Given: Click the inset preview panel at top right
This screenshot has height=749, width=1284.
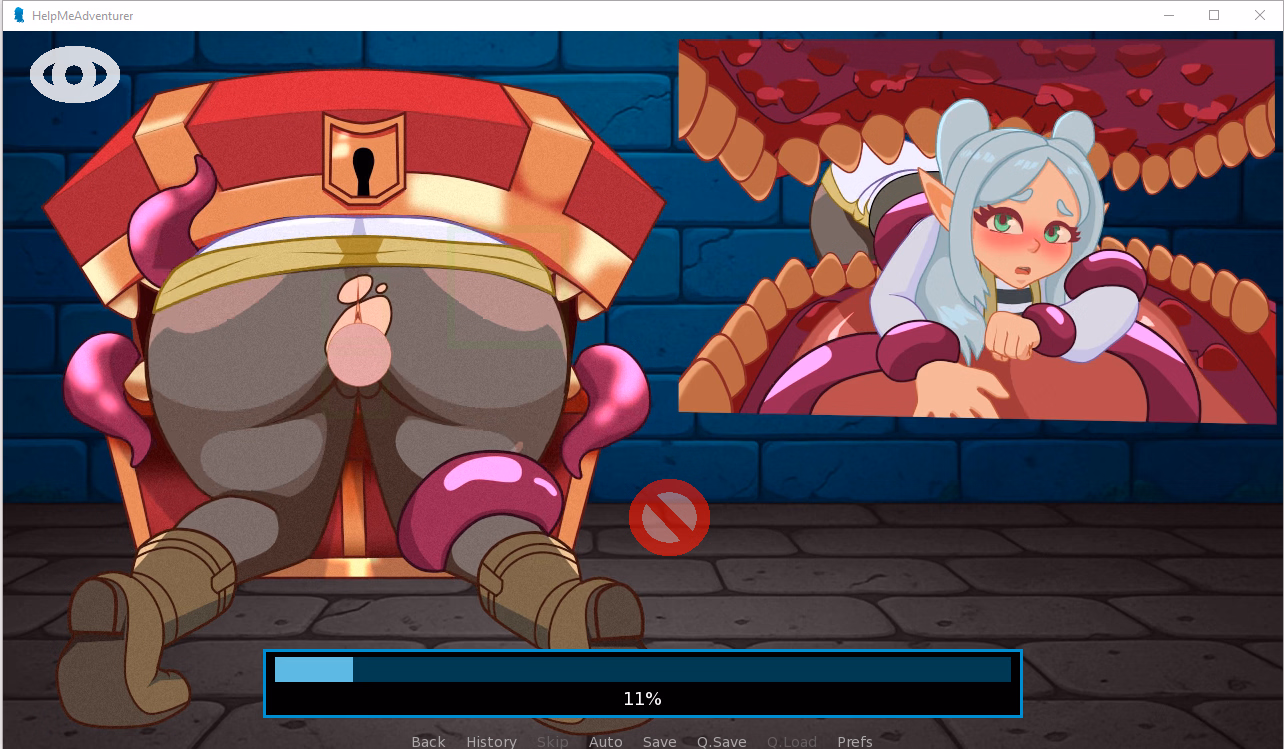Looking at the screenshot, I should click(978, 228).
